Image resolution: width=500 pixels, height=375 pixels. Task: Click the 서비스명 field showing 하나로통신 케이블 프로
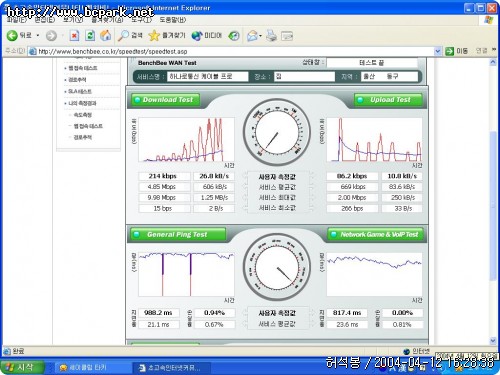pyautogui.click(x=207, y=76)
